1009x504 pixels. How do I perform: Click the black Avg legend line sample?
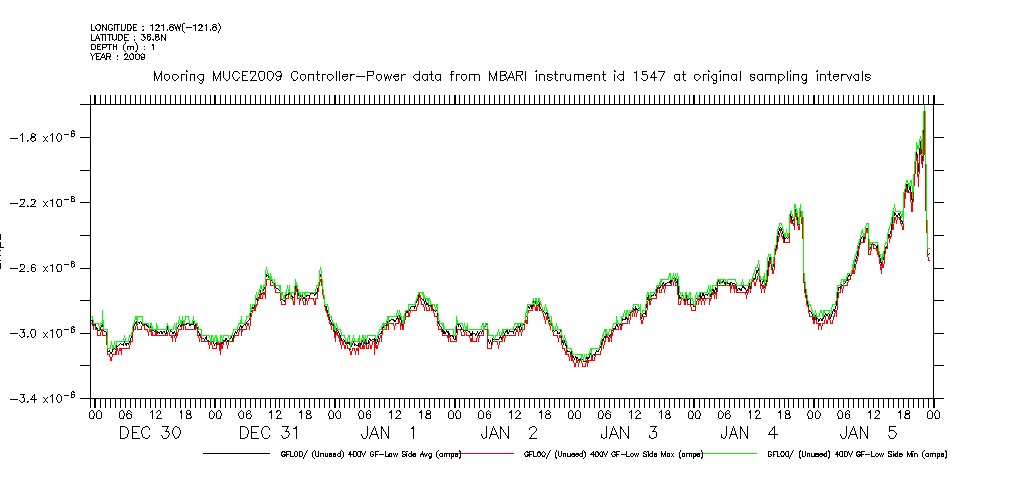pos(239,454)
